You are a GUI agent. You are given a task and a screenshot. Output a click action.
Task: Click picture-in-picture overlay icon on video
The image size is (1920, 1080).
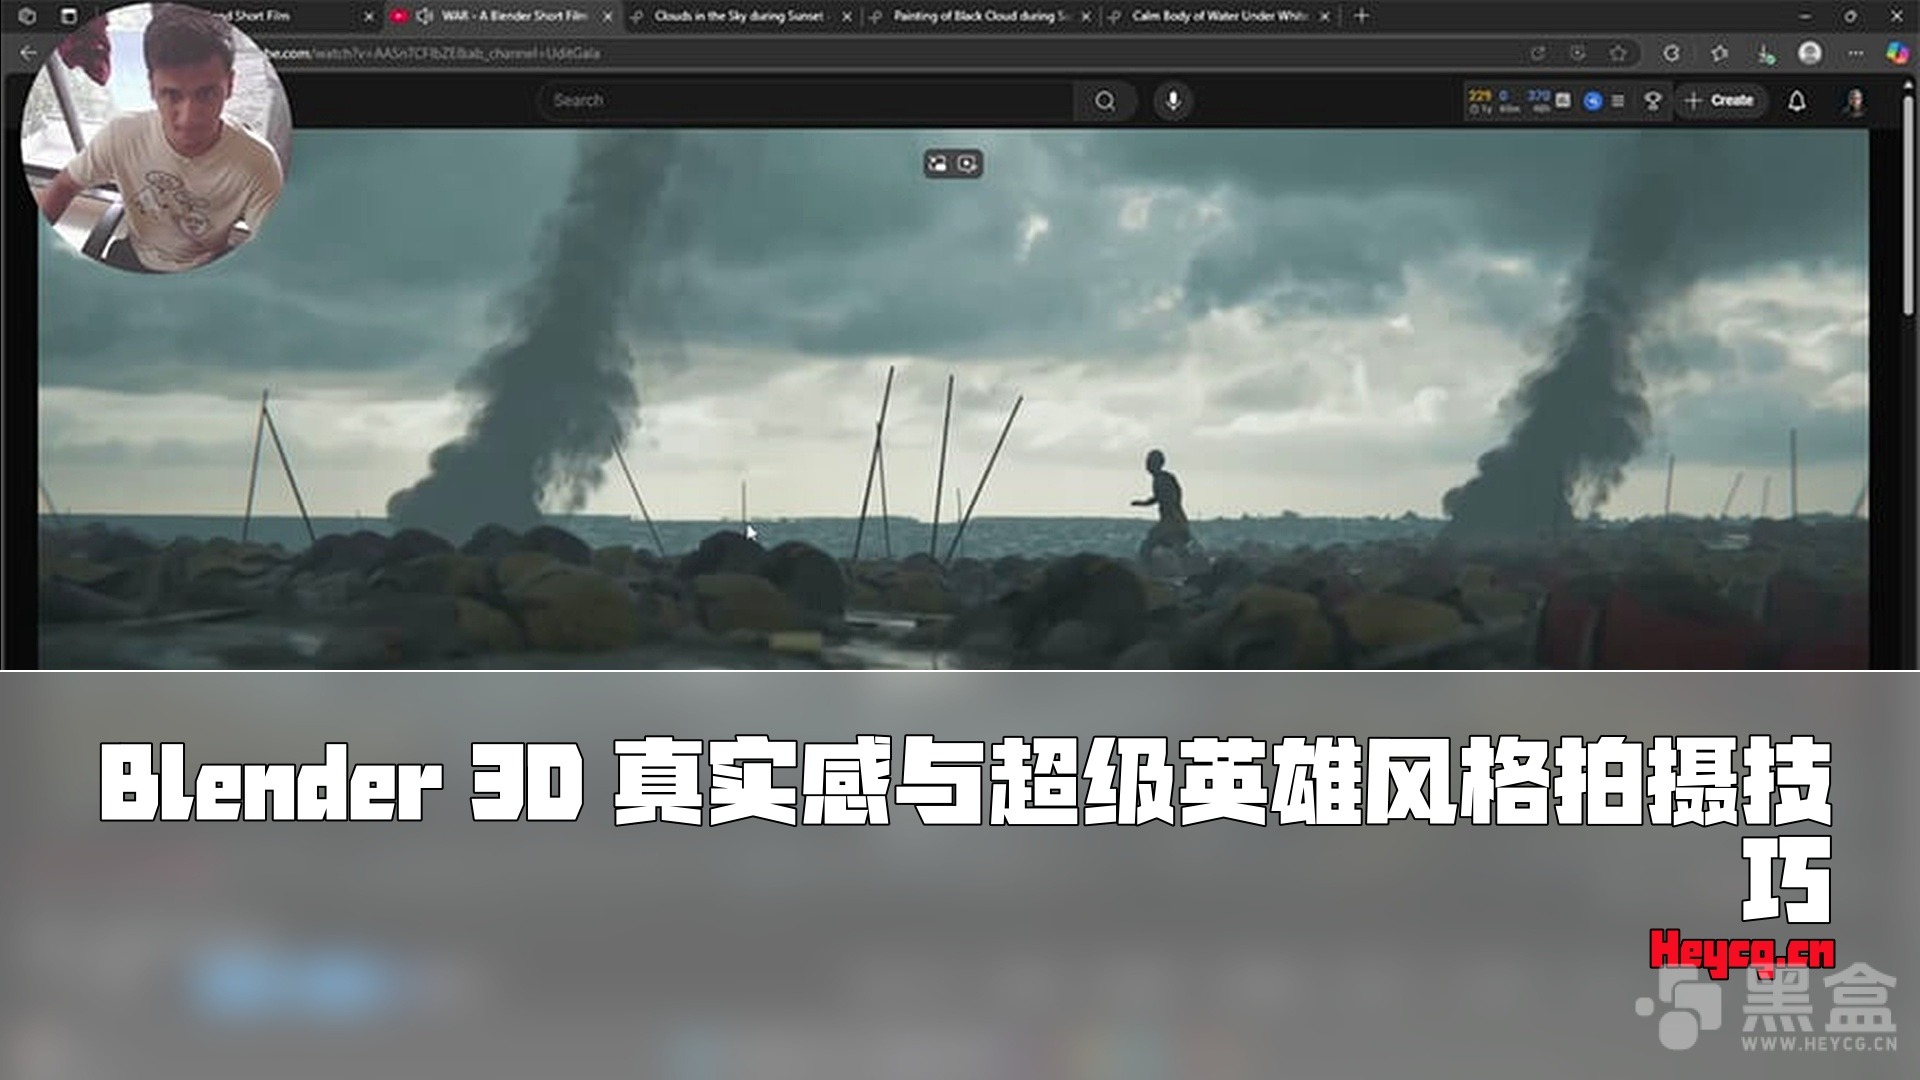(938, 164)
